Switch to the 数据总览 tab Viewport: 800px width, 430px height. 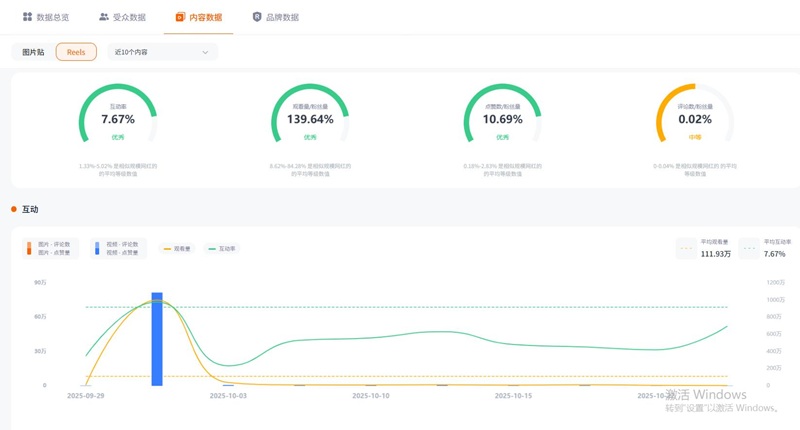click(46, 17)
